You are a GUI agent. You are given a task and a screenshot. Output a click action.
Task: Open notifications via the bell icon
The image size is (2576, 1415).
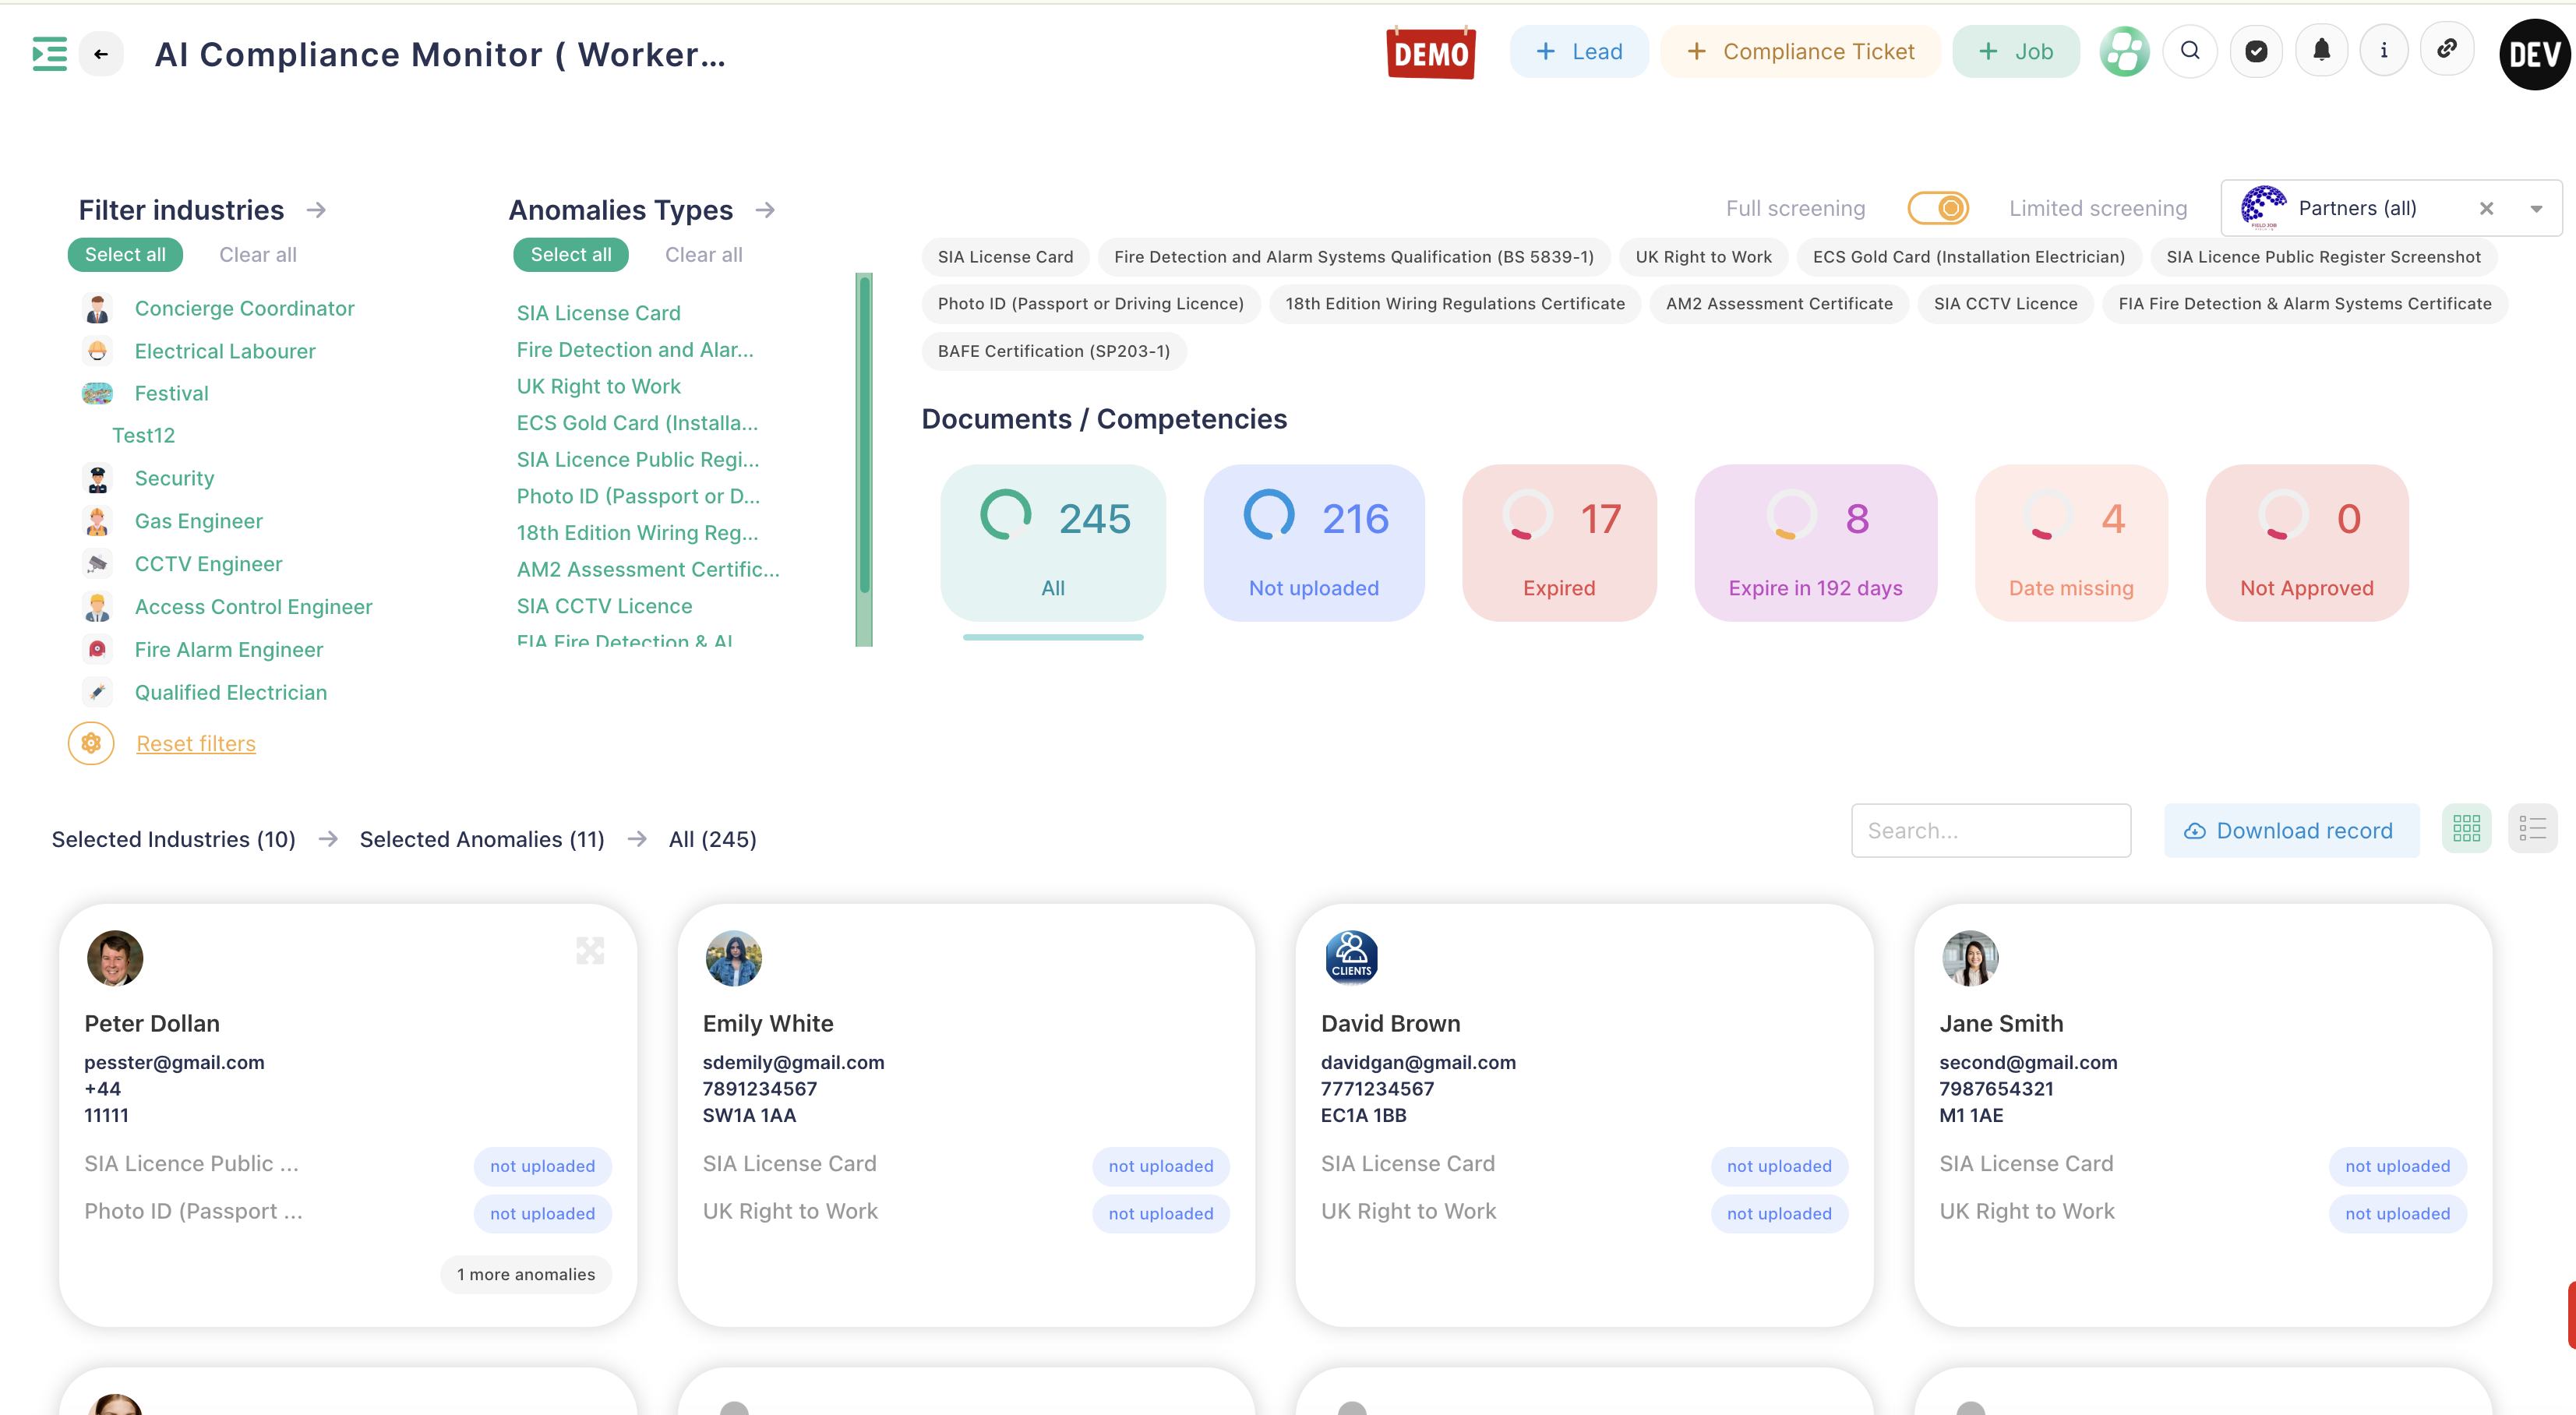click(x=2321, y=51)
